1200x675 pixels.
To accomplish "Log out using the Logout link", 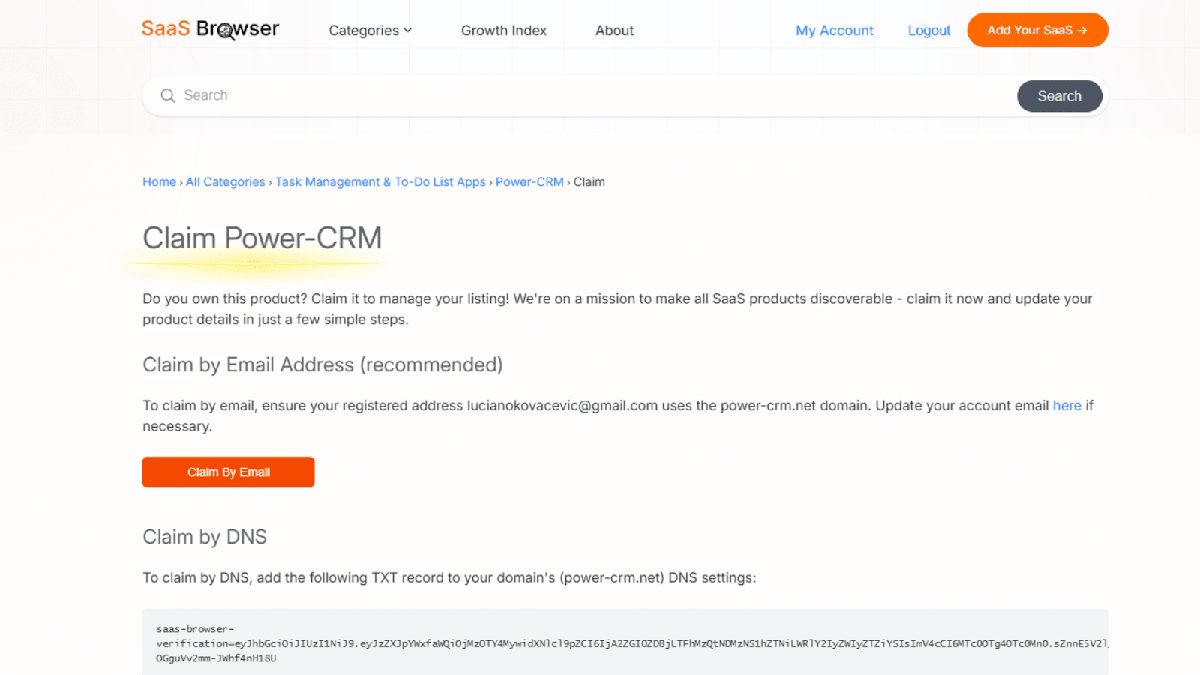I will [x=928, y=30].
